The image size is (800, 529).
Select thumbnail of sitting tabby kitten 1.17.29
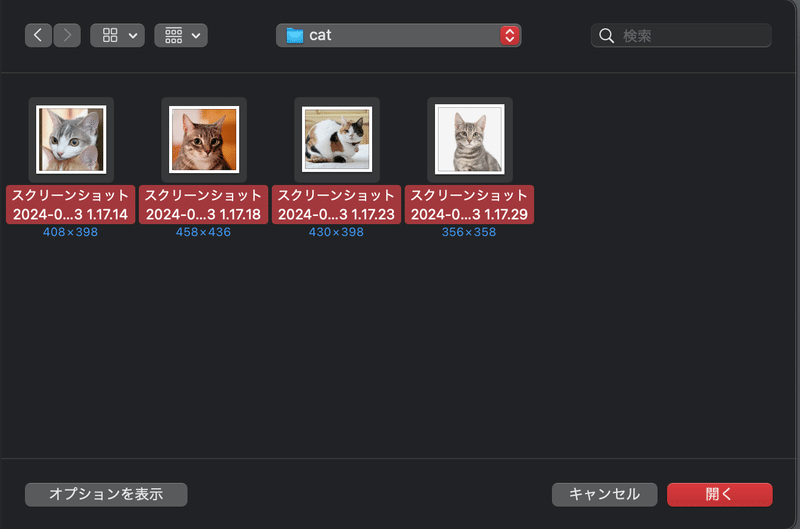(470, 139)
